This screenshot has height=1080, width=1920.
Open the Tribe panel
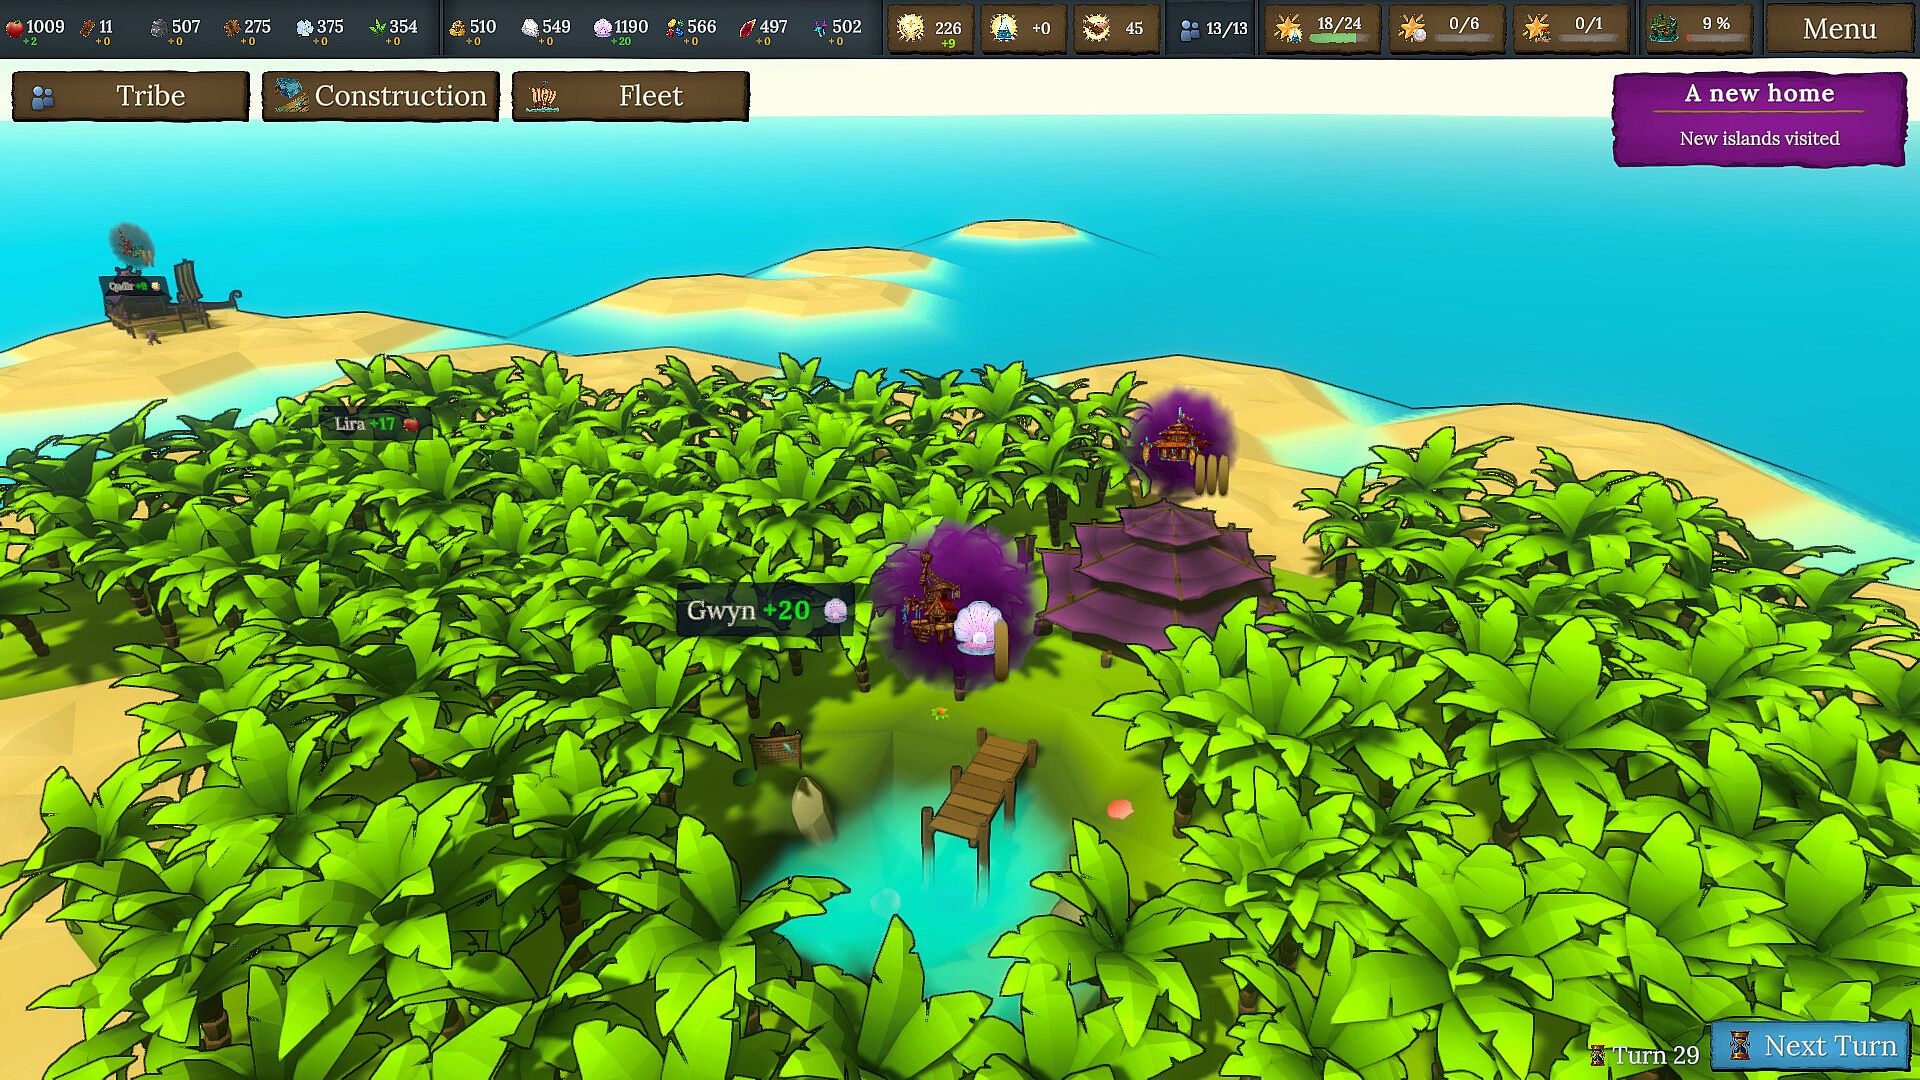pos(131,96)
